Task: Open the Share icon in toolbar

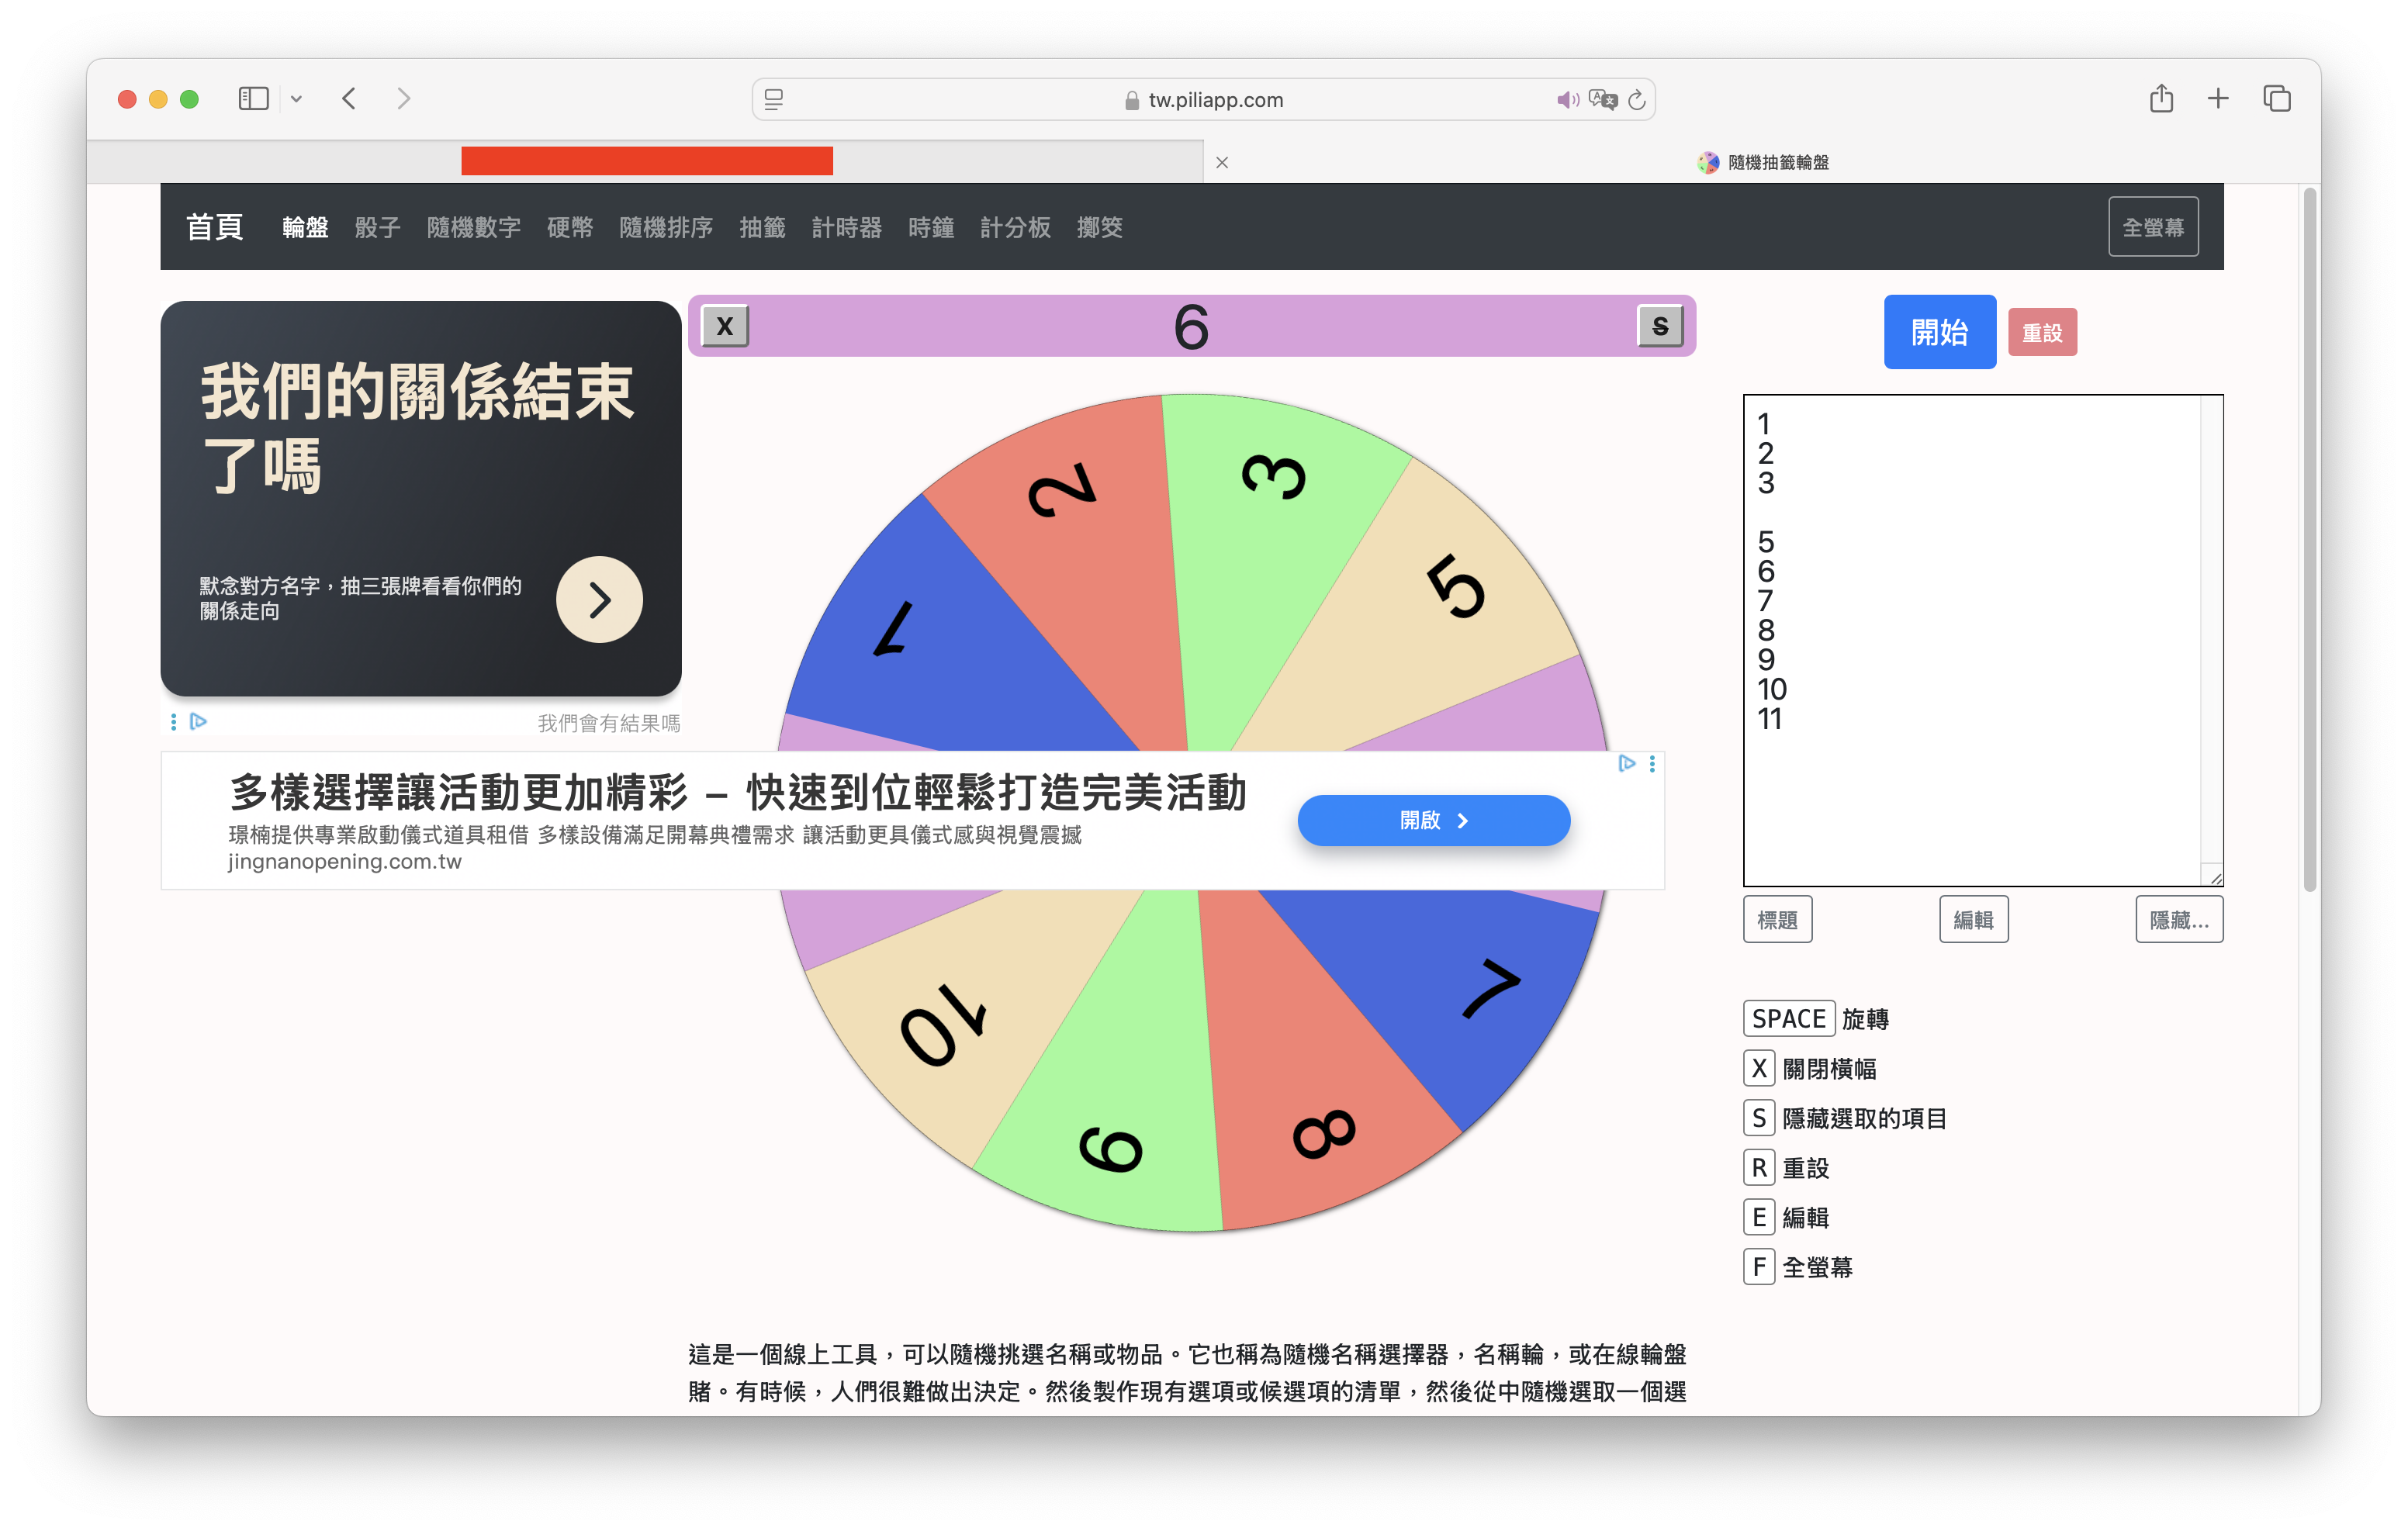Action: (x=2161, y=98)
